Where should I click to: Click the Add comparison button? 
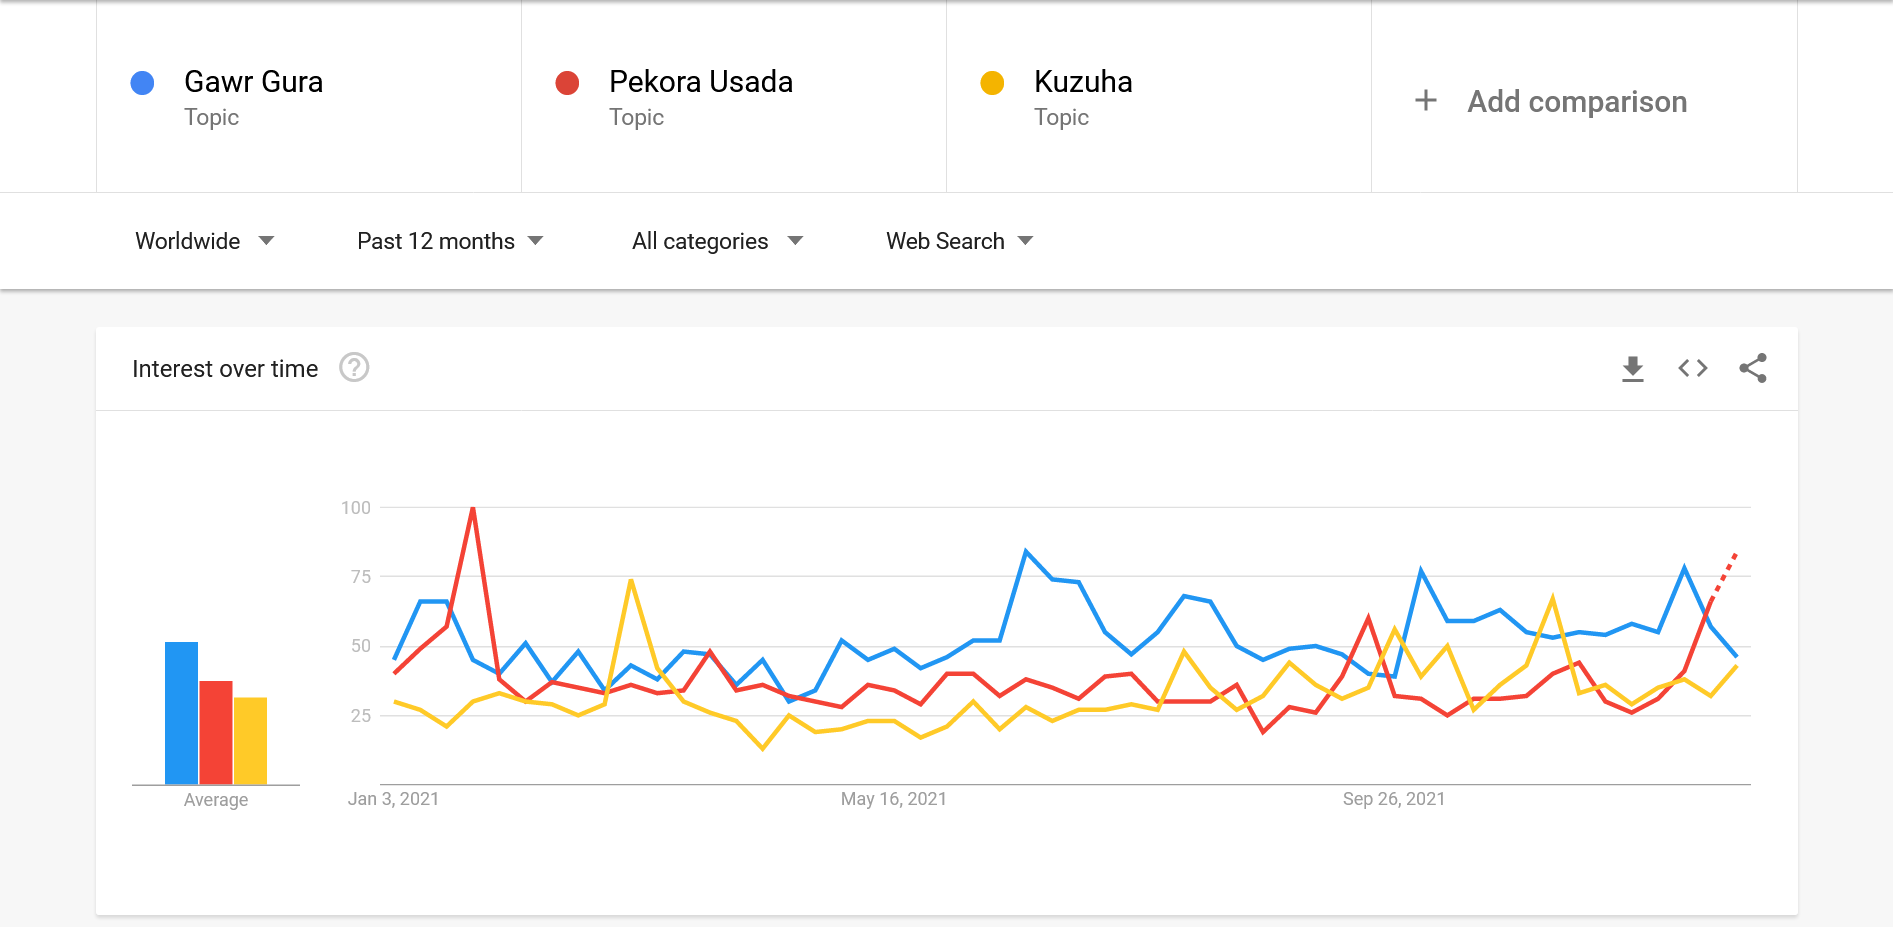click(1576, 101)
